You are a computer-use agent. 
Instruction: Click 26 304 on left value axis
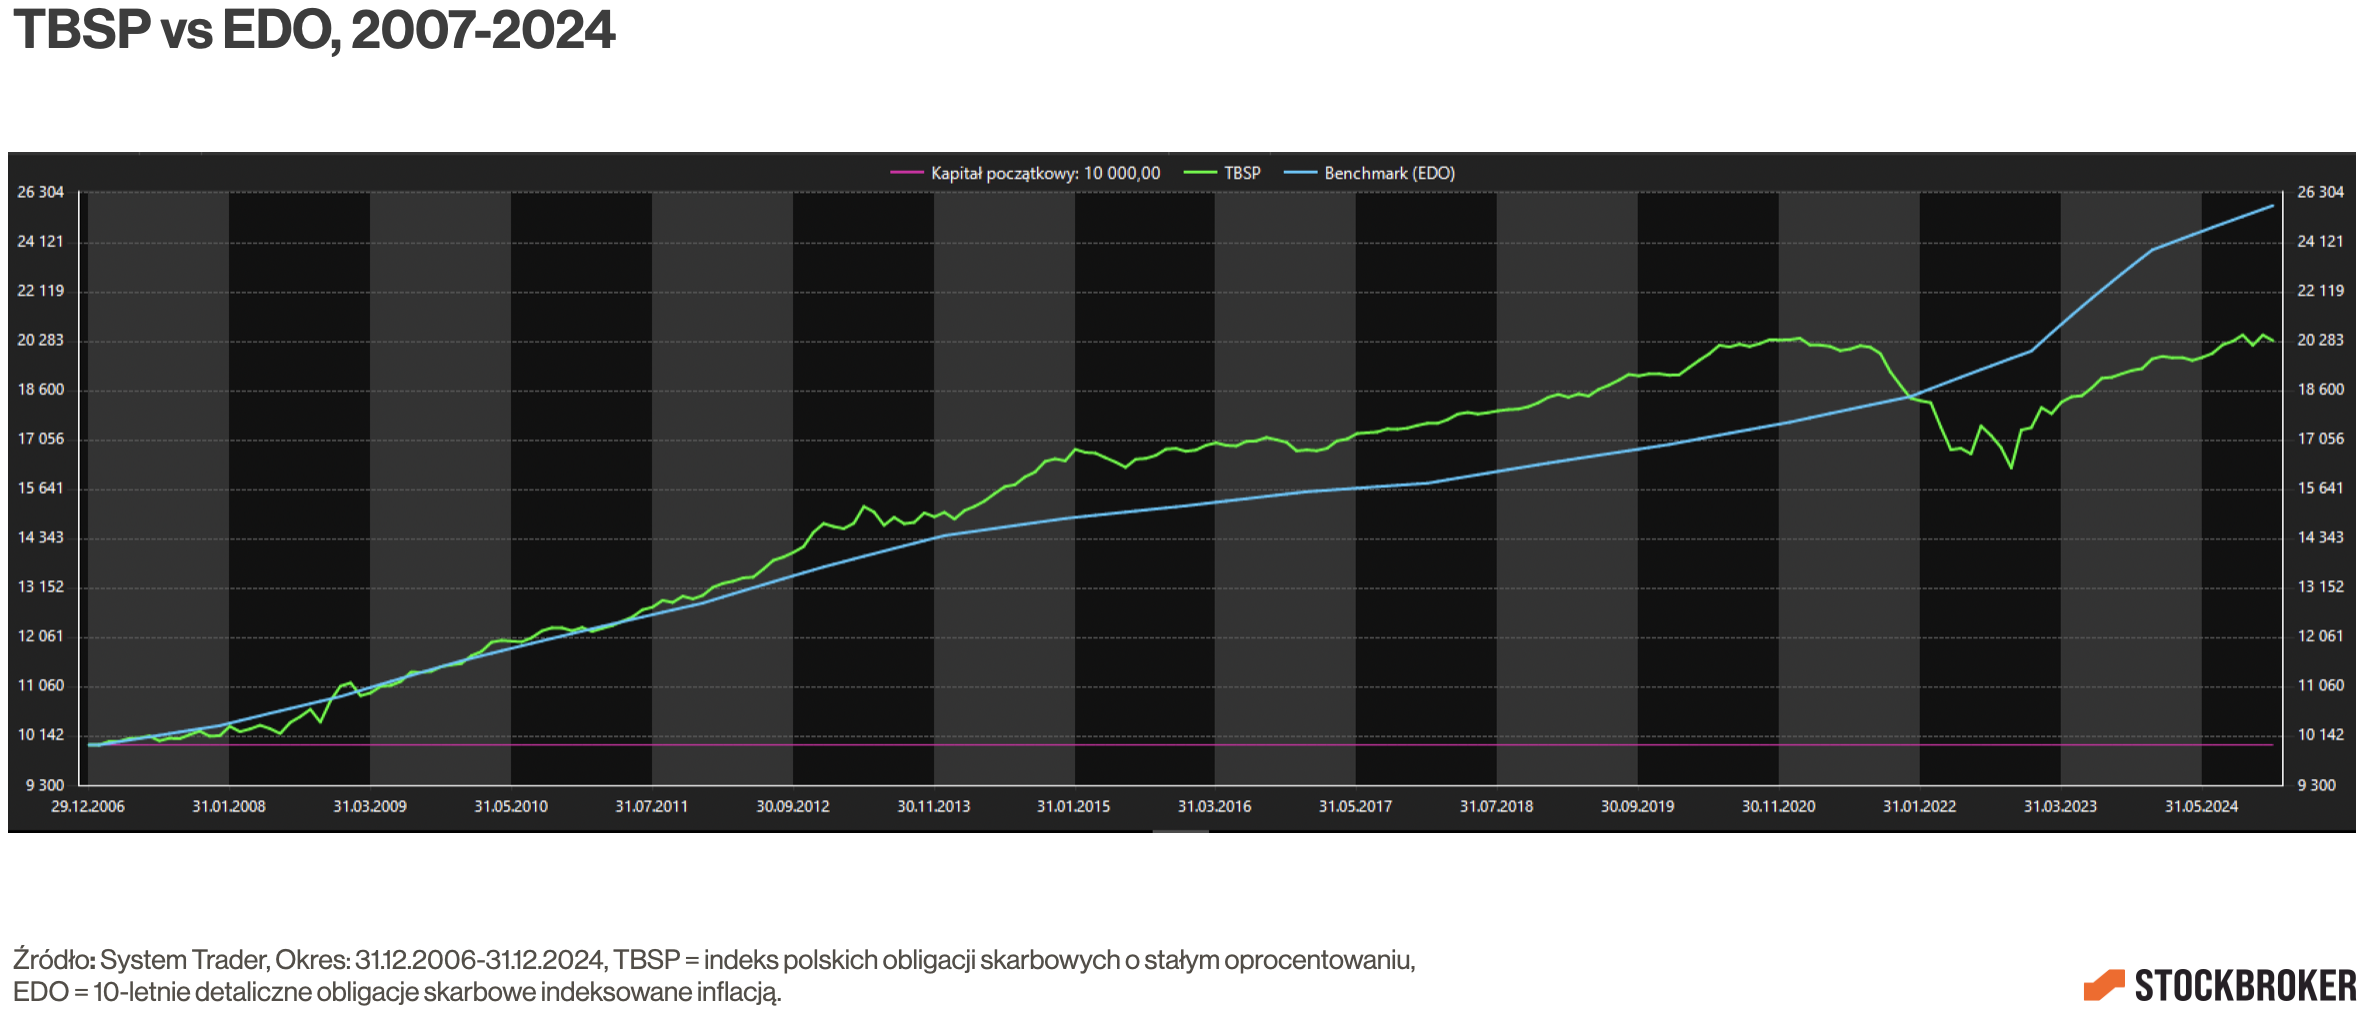(40, 192)
